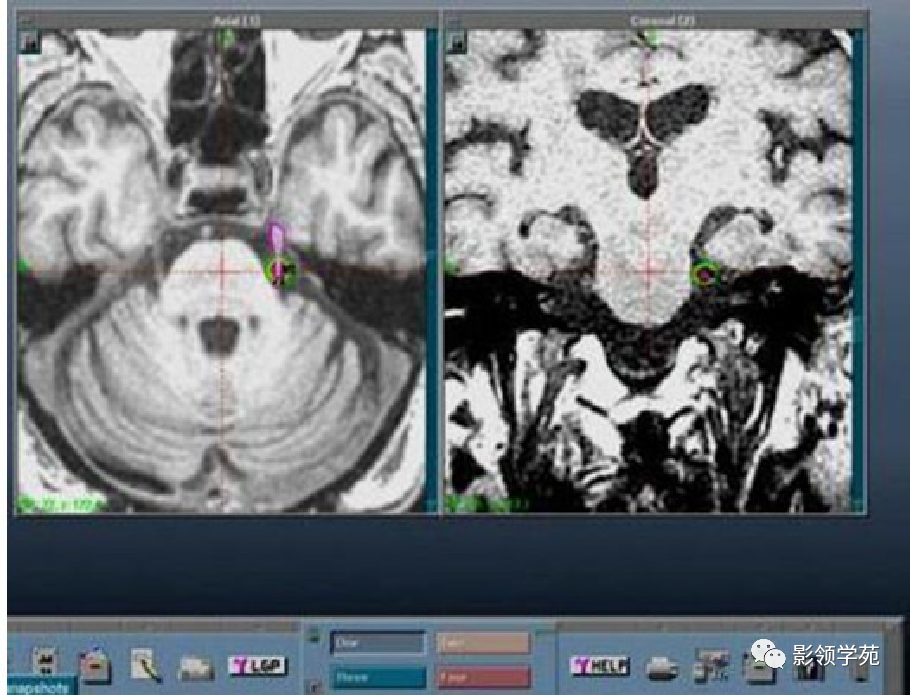Toggle the small checkbox at the bottom center panel
The height and width of the screenshot is (696, 910).
pos(314,687)
